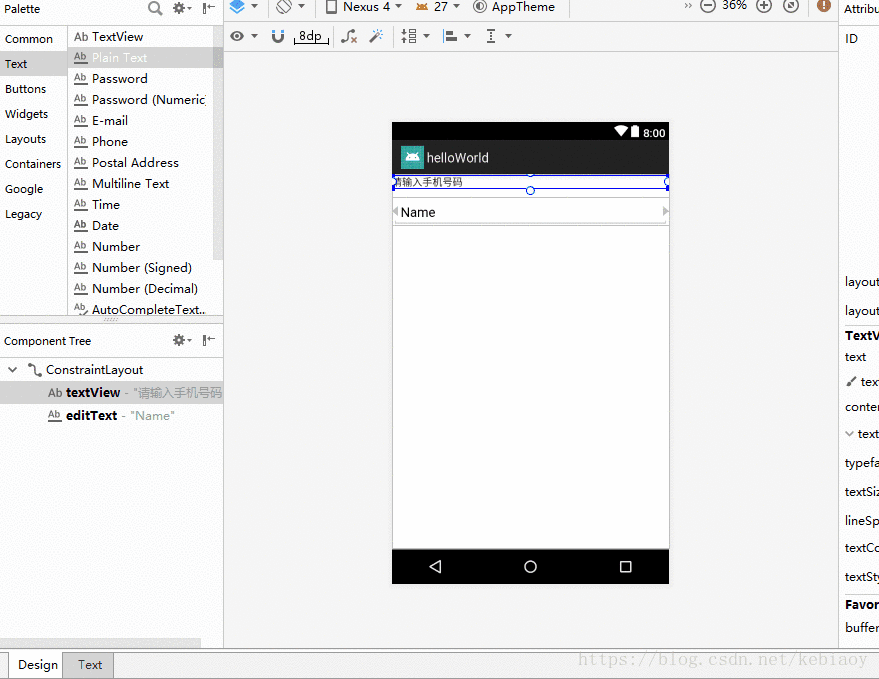Click the helloWorld app bar title

[457, 158]
